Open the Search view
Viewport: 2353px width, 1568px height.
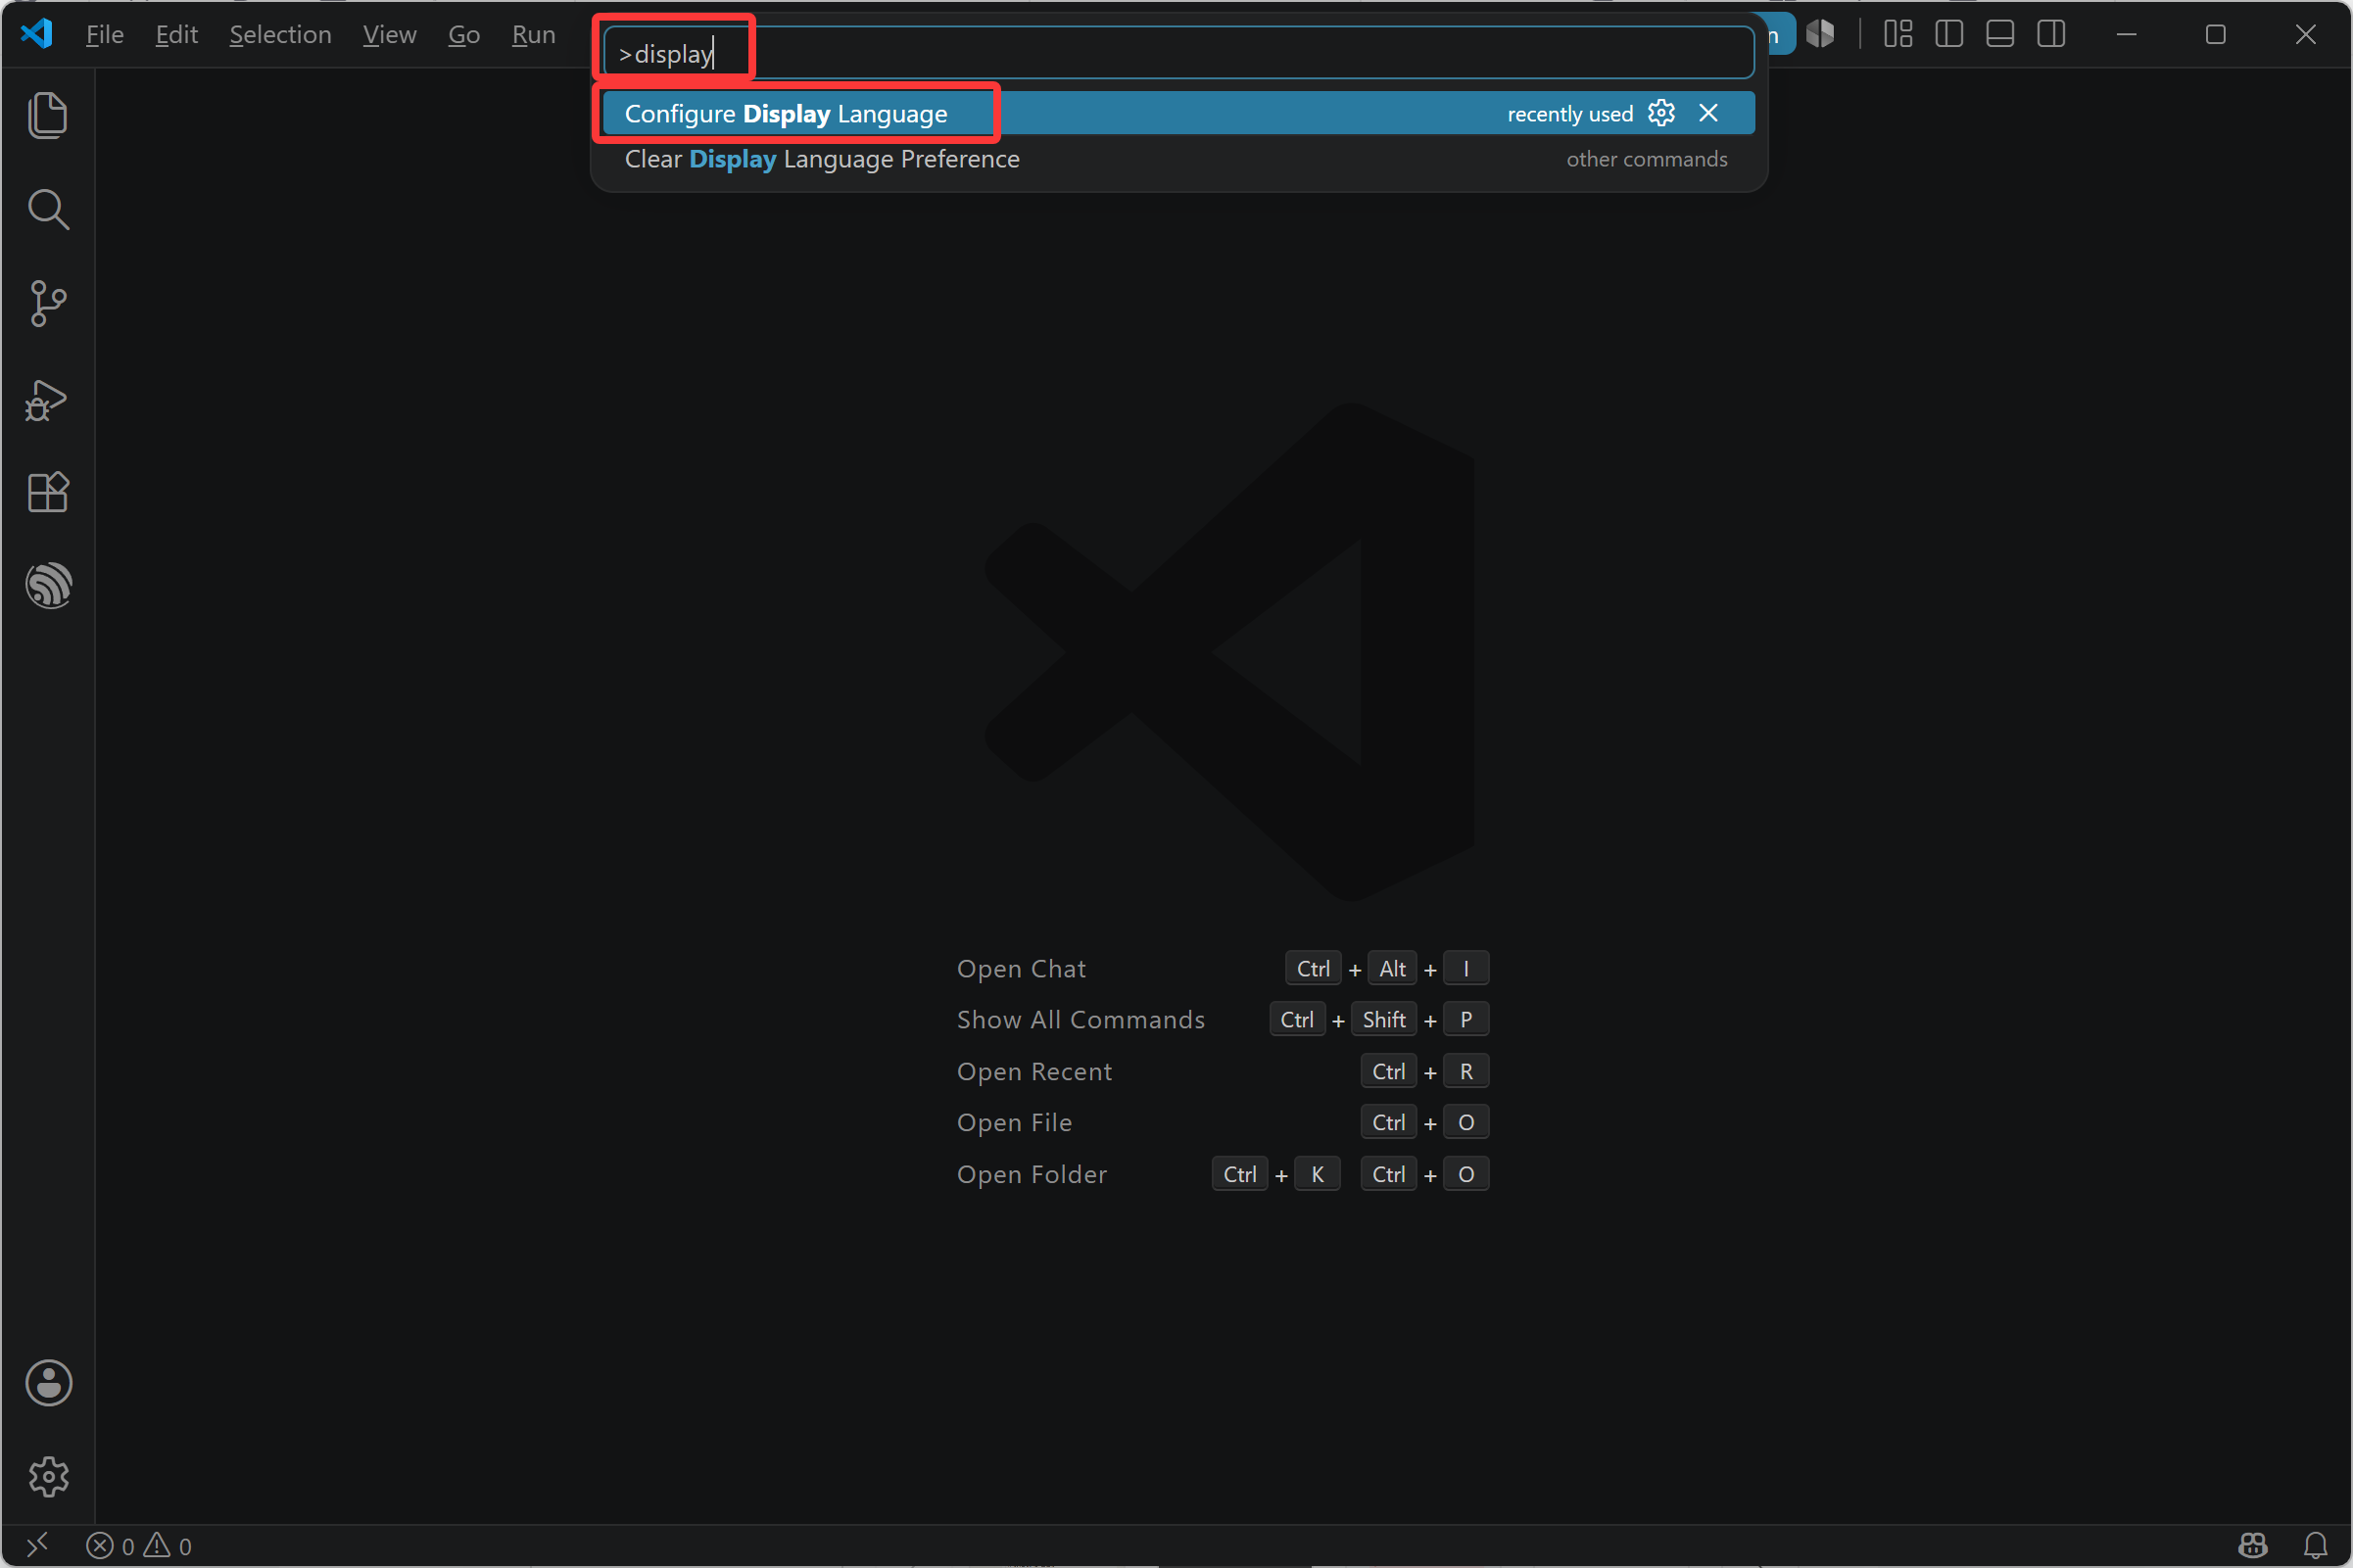click(47, 209)
